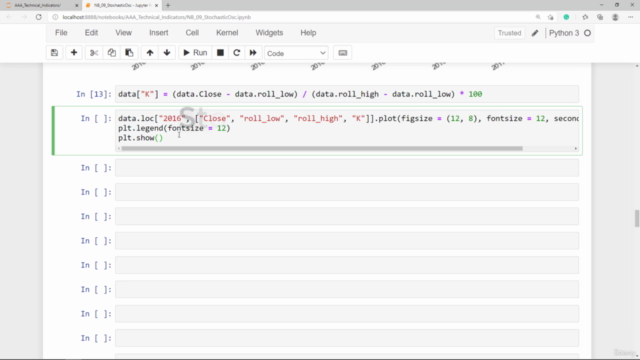The image size is (640, 360).
Task: Open a new browser tab
Action: click(x=168, y=5)
